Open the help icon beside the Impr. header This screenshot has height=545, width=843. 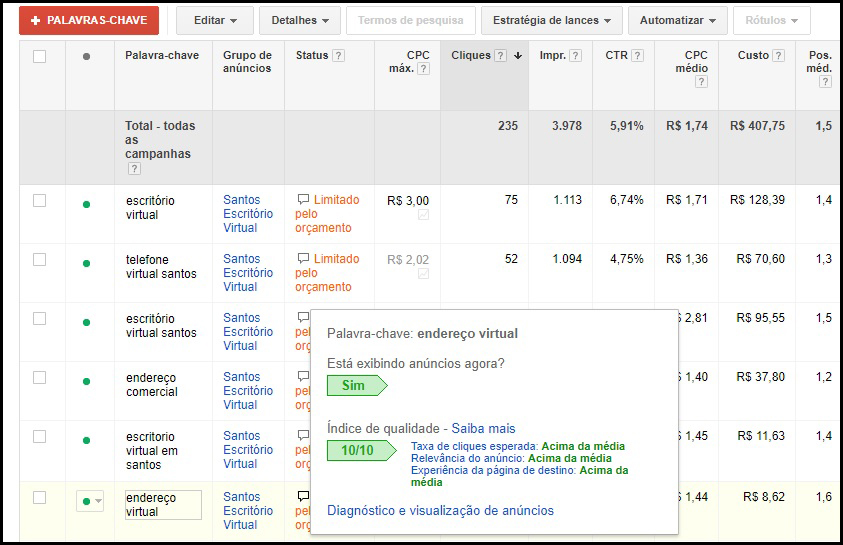click(x=575, y=55)
